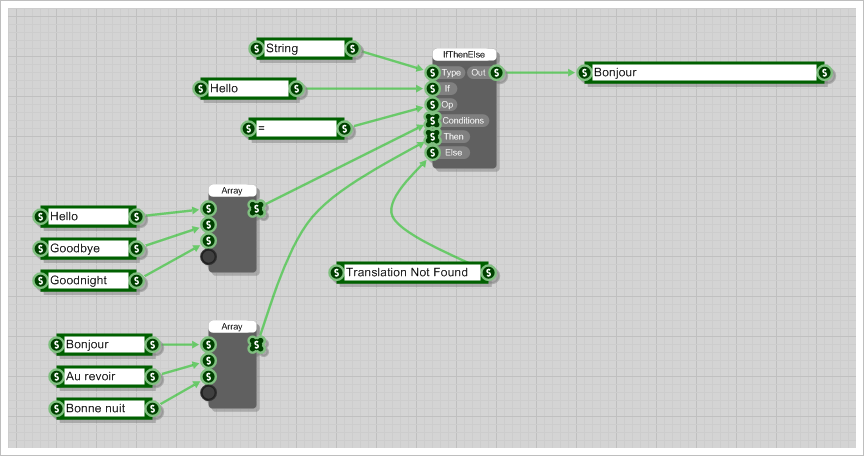Click the Type input port on IfThenElse
Screen dimensions: 864x456
(x=432, y=73)
